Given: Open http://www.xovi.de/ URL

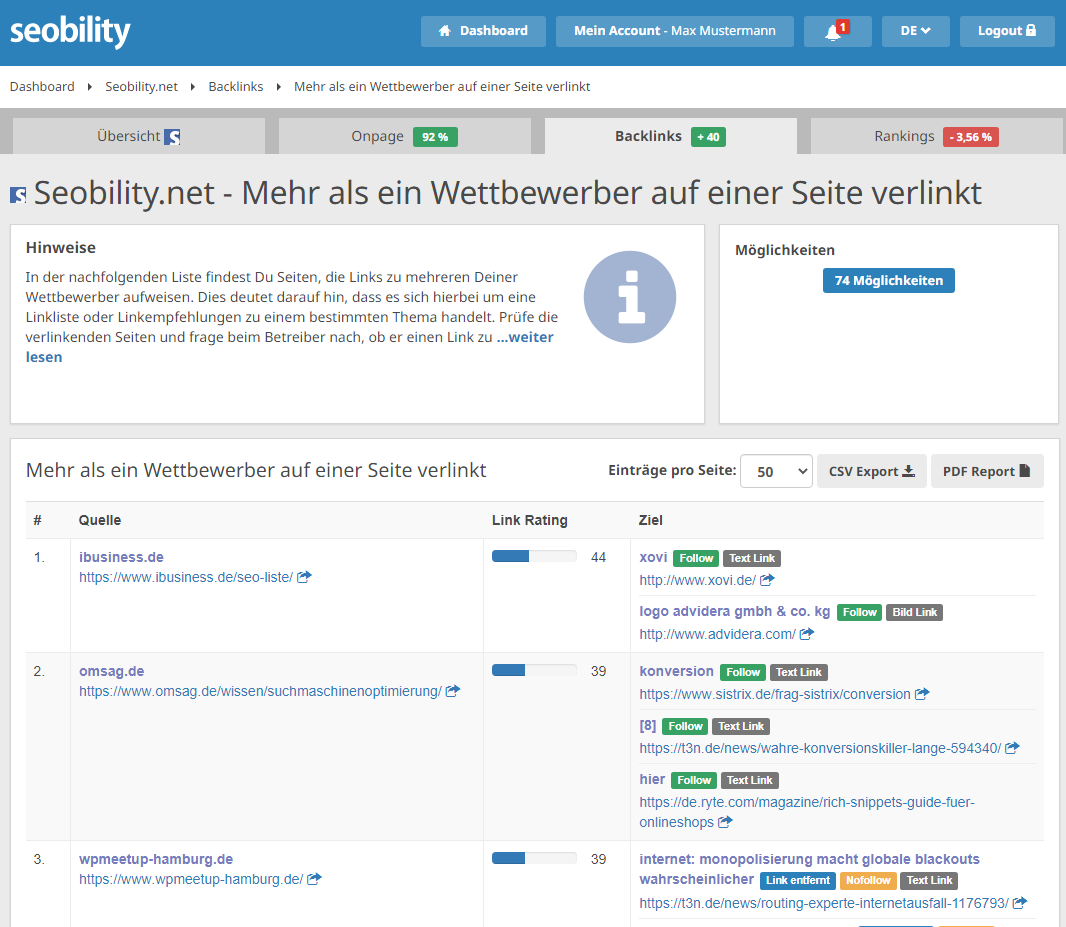Looking at the screenshot, I should (697, 580).
